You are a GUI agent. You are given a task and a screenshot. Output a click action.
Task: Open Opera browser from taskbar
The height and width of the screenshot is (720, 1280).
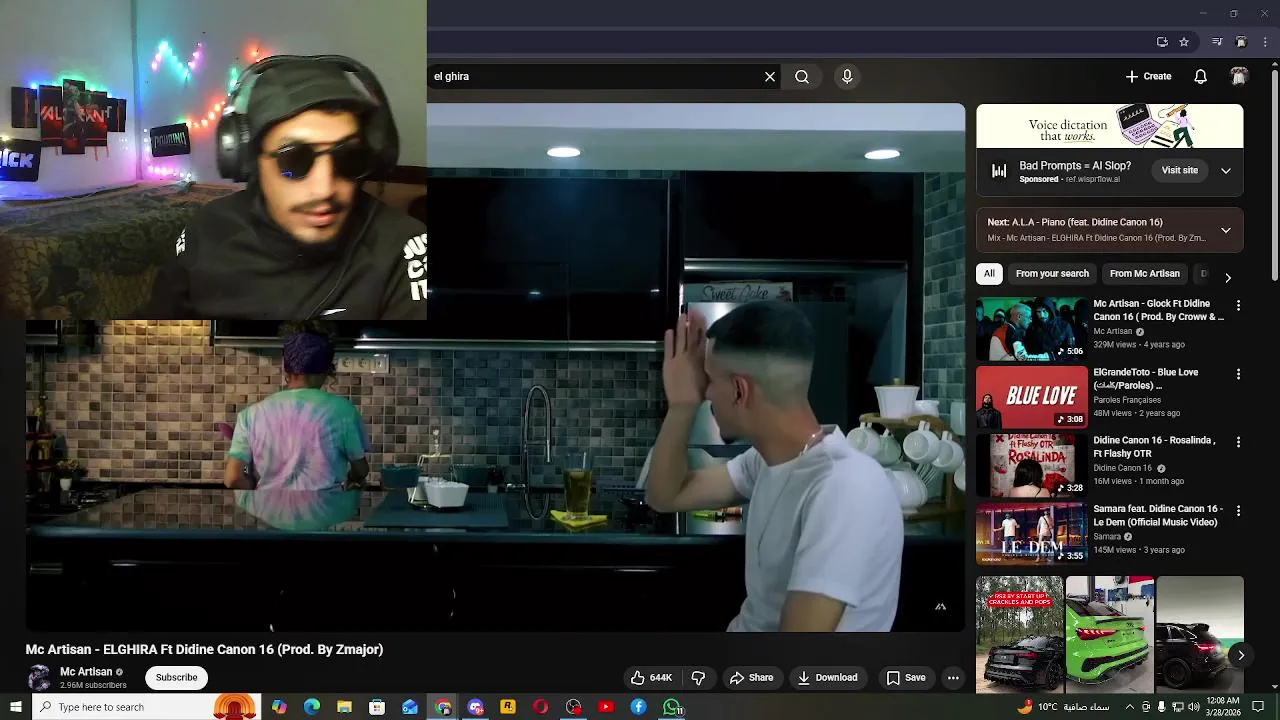coord(540,707)
